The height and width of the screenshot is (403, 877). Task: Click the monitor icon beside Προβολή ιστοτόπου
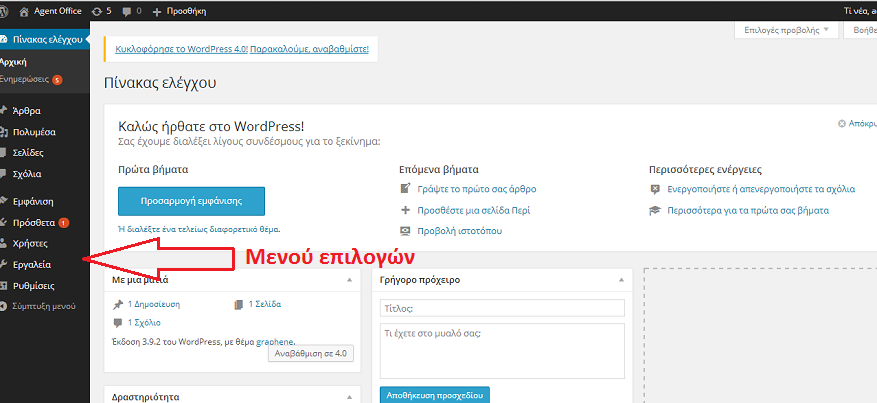coord(406,231)
